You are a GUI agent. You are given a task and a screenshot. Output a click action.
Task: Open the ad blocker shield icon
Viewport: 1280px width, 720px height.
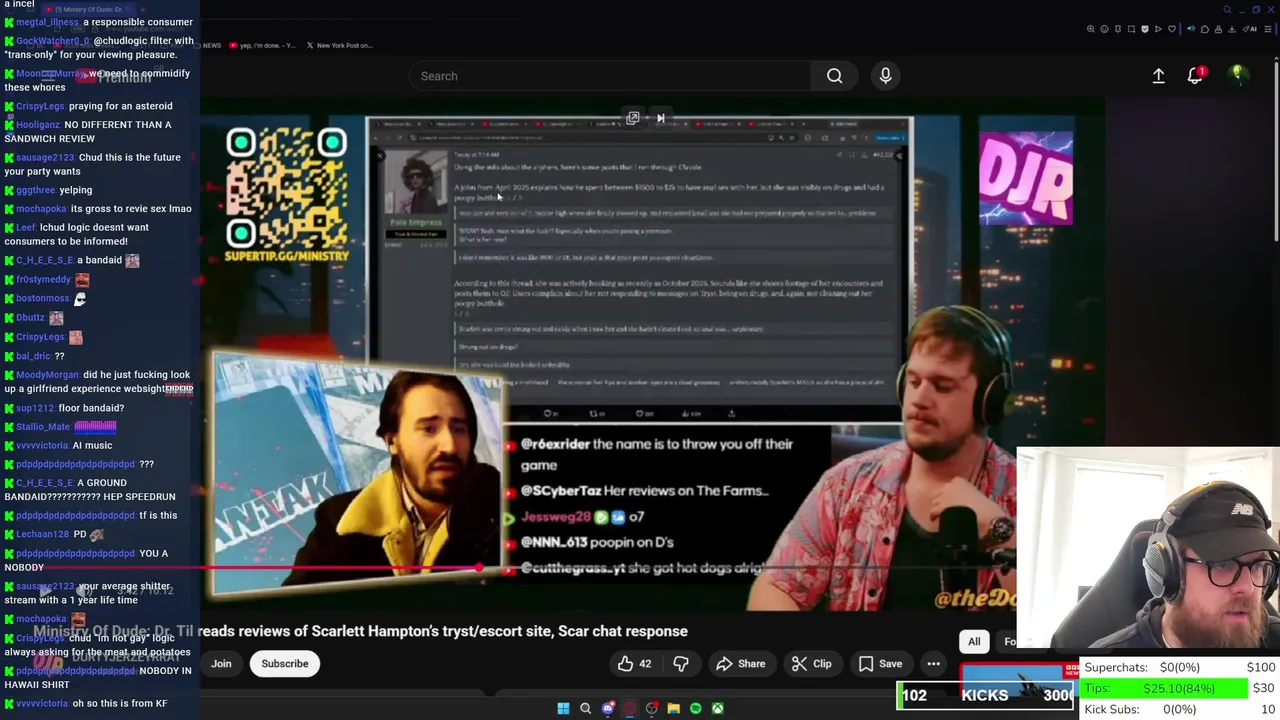1145,29
